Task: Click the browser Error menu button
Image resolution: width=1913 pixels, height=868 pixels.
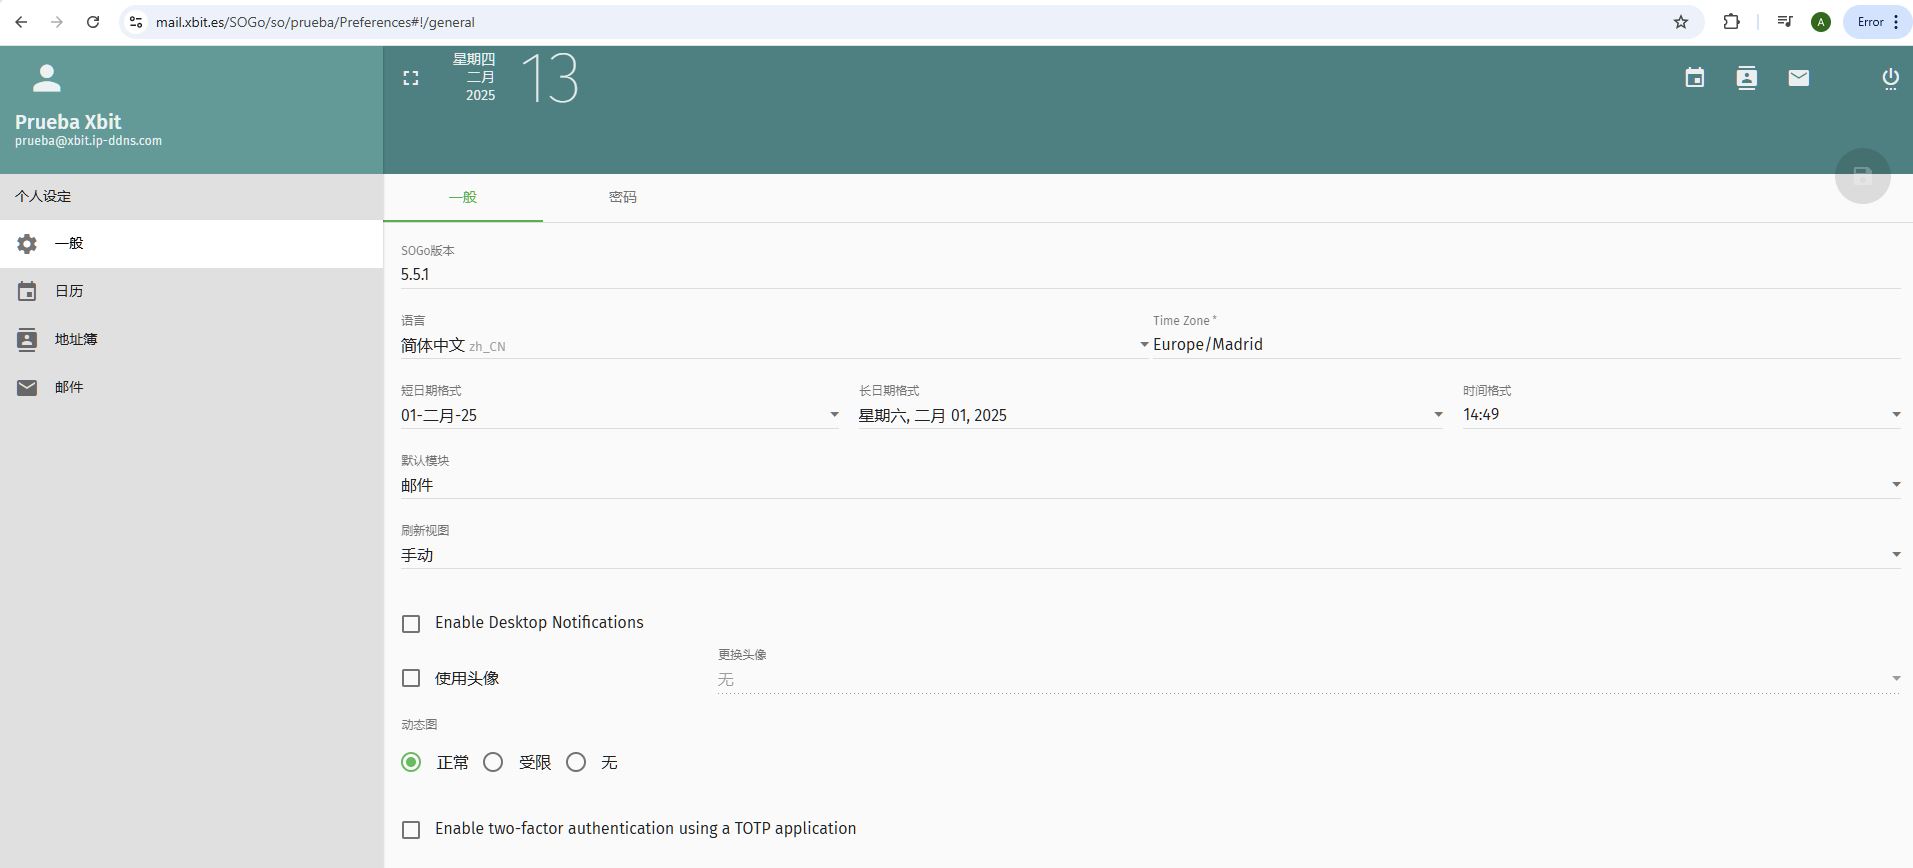Action: coord(1877,22)
